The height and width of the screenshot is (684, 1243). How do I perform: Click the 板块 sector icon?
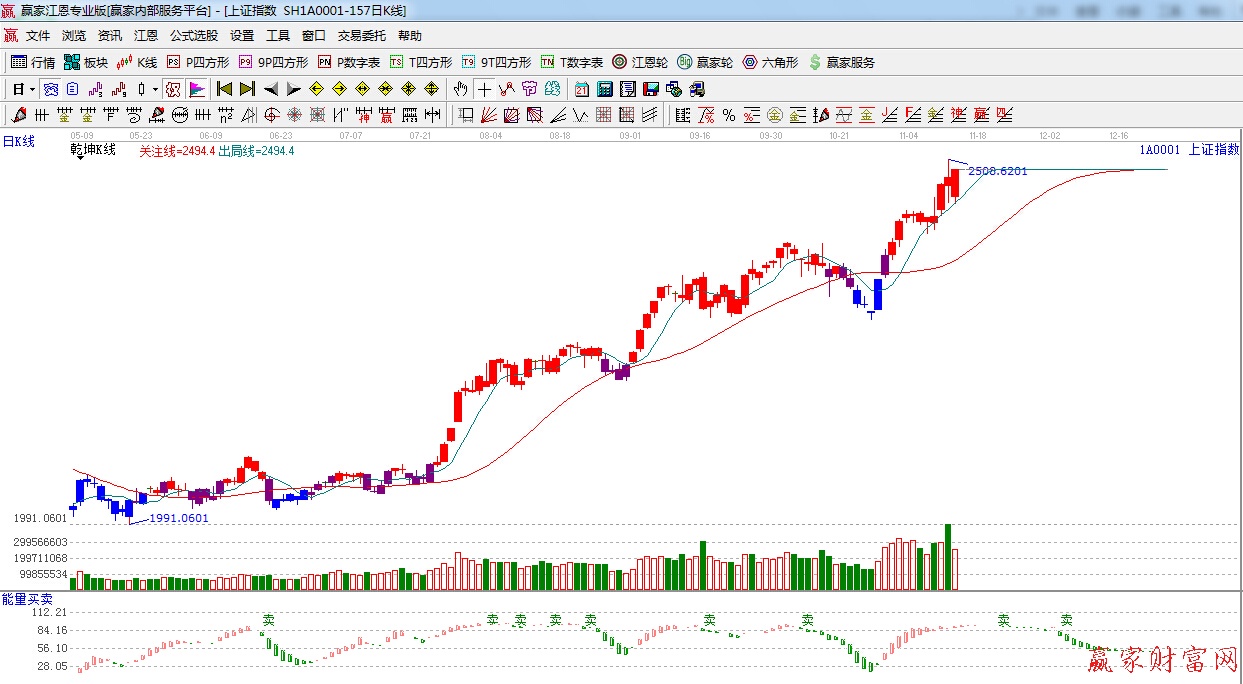(x=85, y=62)
